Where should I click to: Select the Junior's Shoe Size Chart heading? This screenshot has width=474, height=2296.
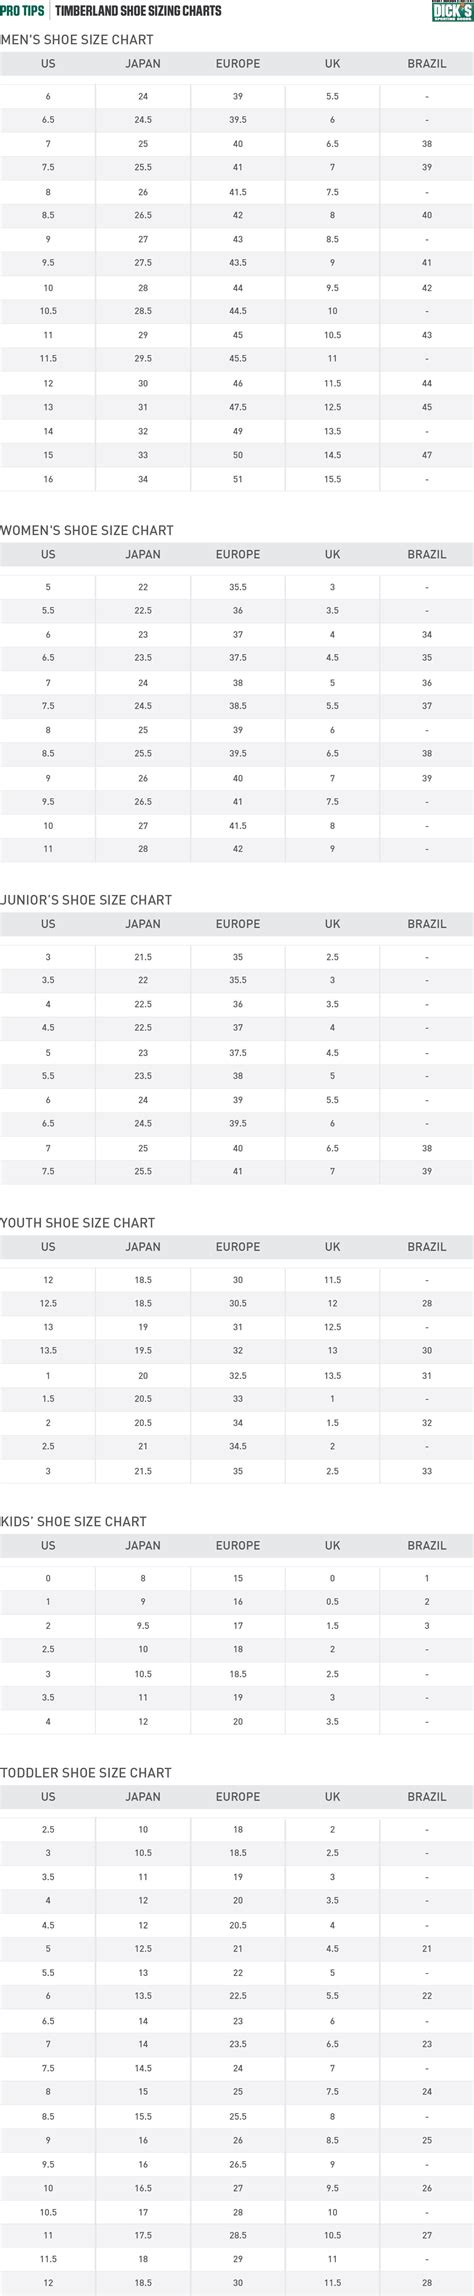[x=86, y=900]
